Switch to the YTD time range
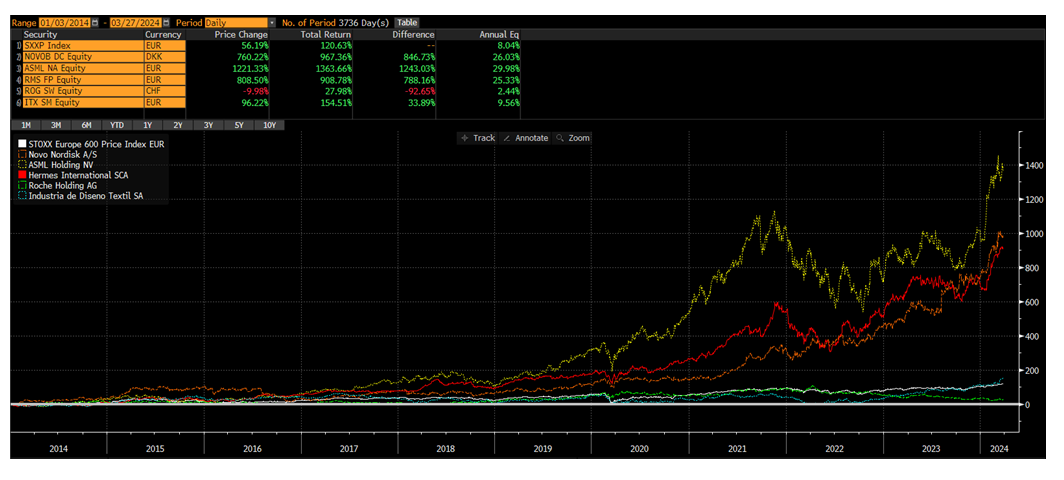1064x480 pixels. pyautogui.click(x=117, y=125)
